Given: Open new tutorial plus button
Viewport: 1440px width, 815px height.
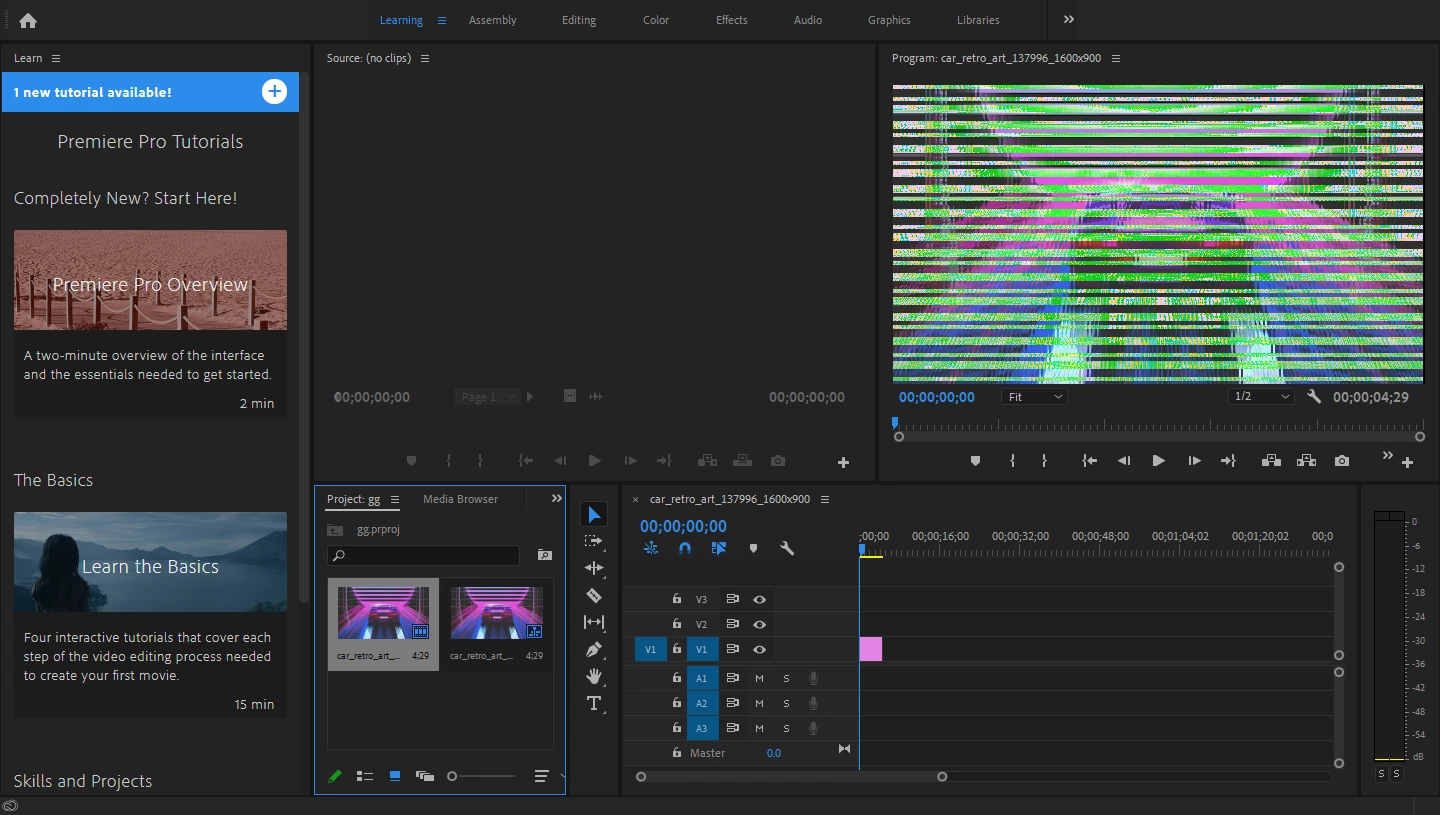Looking at the screenshot, I should click(274, 92).
